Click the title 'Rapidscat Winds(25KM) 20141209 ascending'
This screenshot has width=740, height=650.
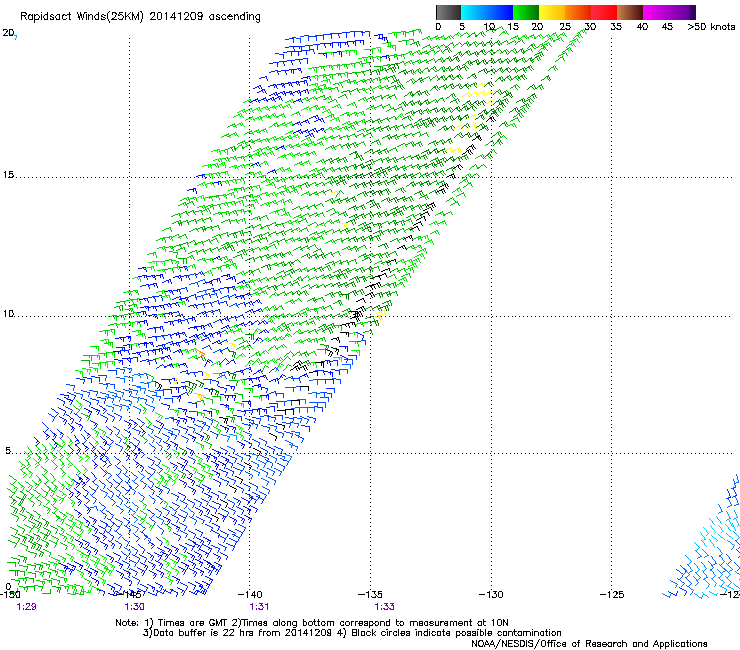click(140, 17)
